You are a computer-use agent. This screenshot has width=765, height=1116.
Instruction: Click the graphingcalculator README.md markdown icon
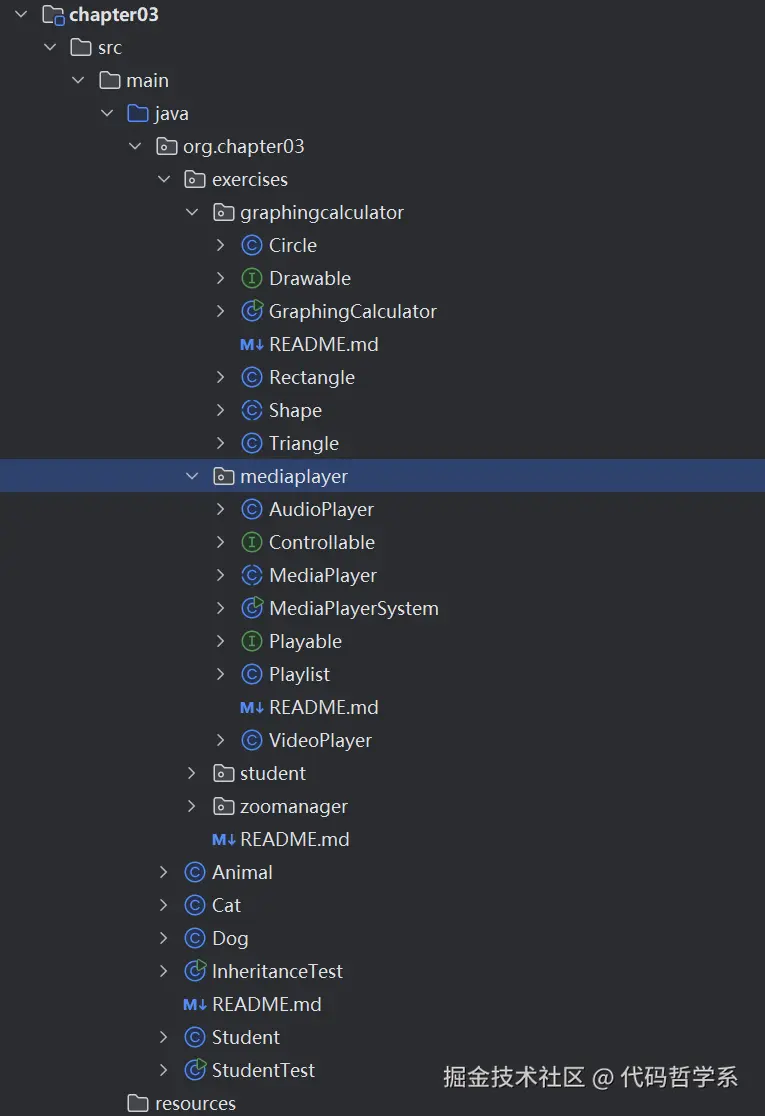pyautogui.click(x=251, y=344)
